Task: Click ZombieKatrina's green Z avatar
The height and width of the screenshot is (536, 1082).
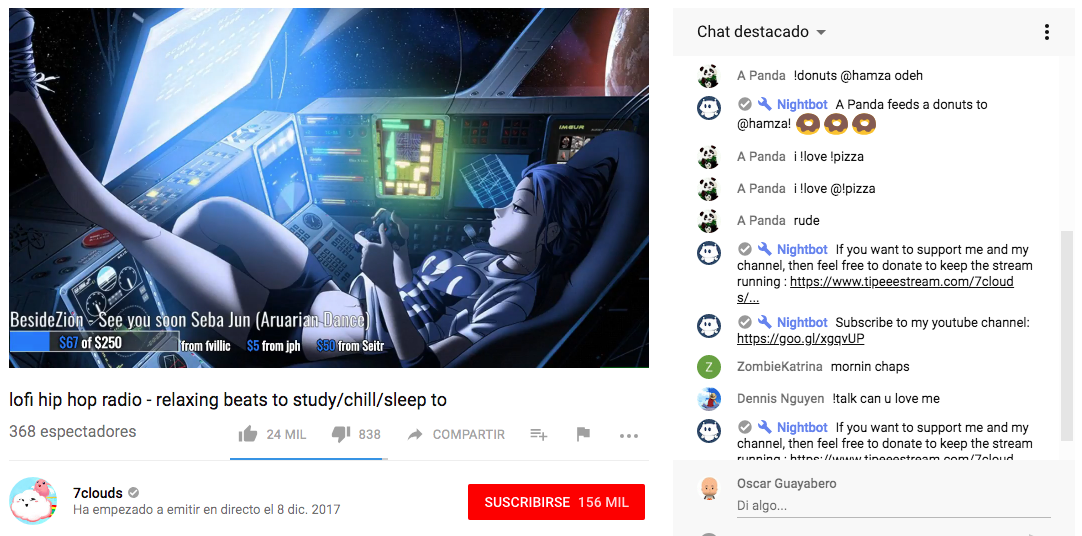Action: point(709,366)
